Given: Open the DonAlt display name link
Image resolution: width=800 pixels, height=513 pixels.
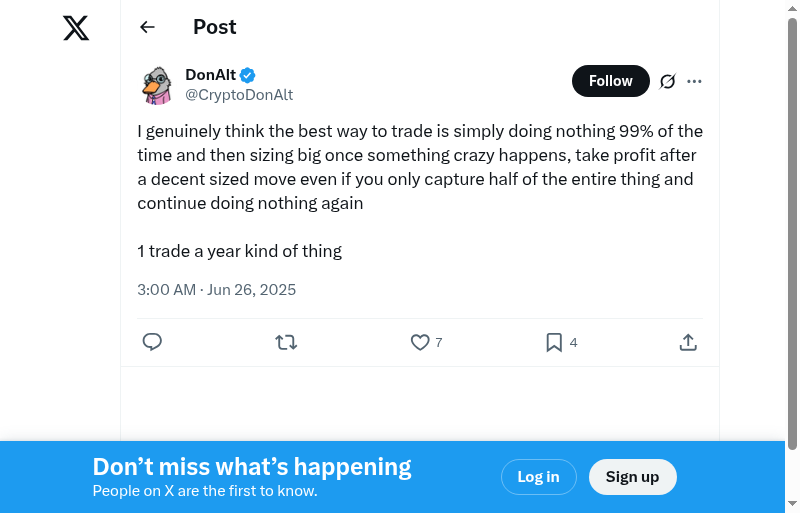Looking at the screenshot, I should 210,75.
